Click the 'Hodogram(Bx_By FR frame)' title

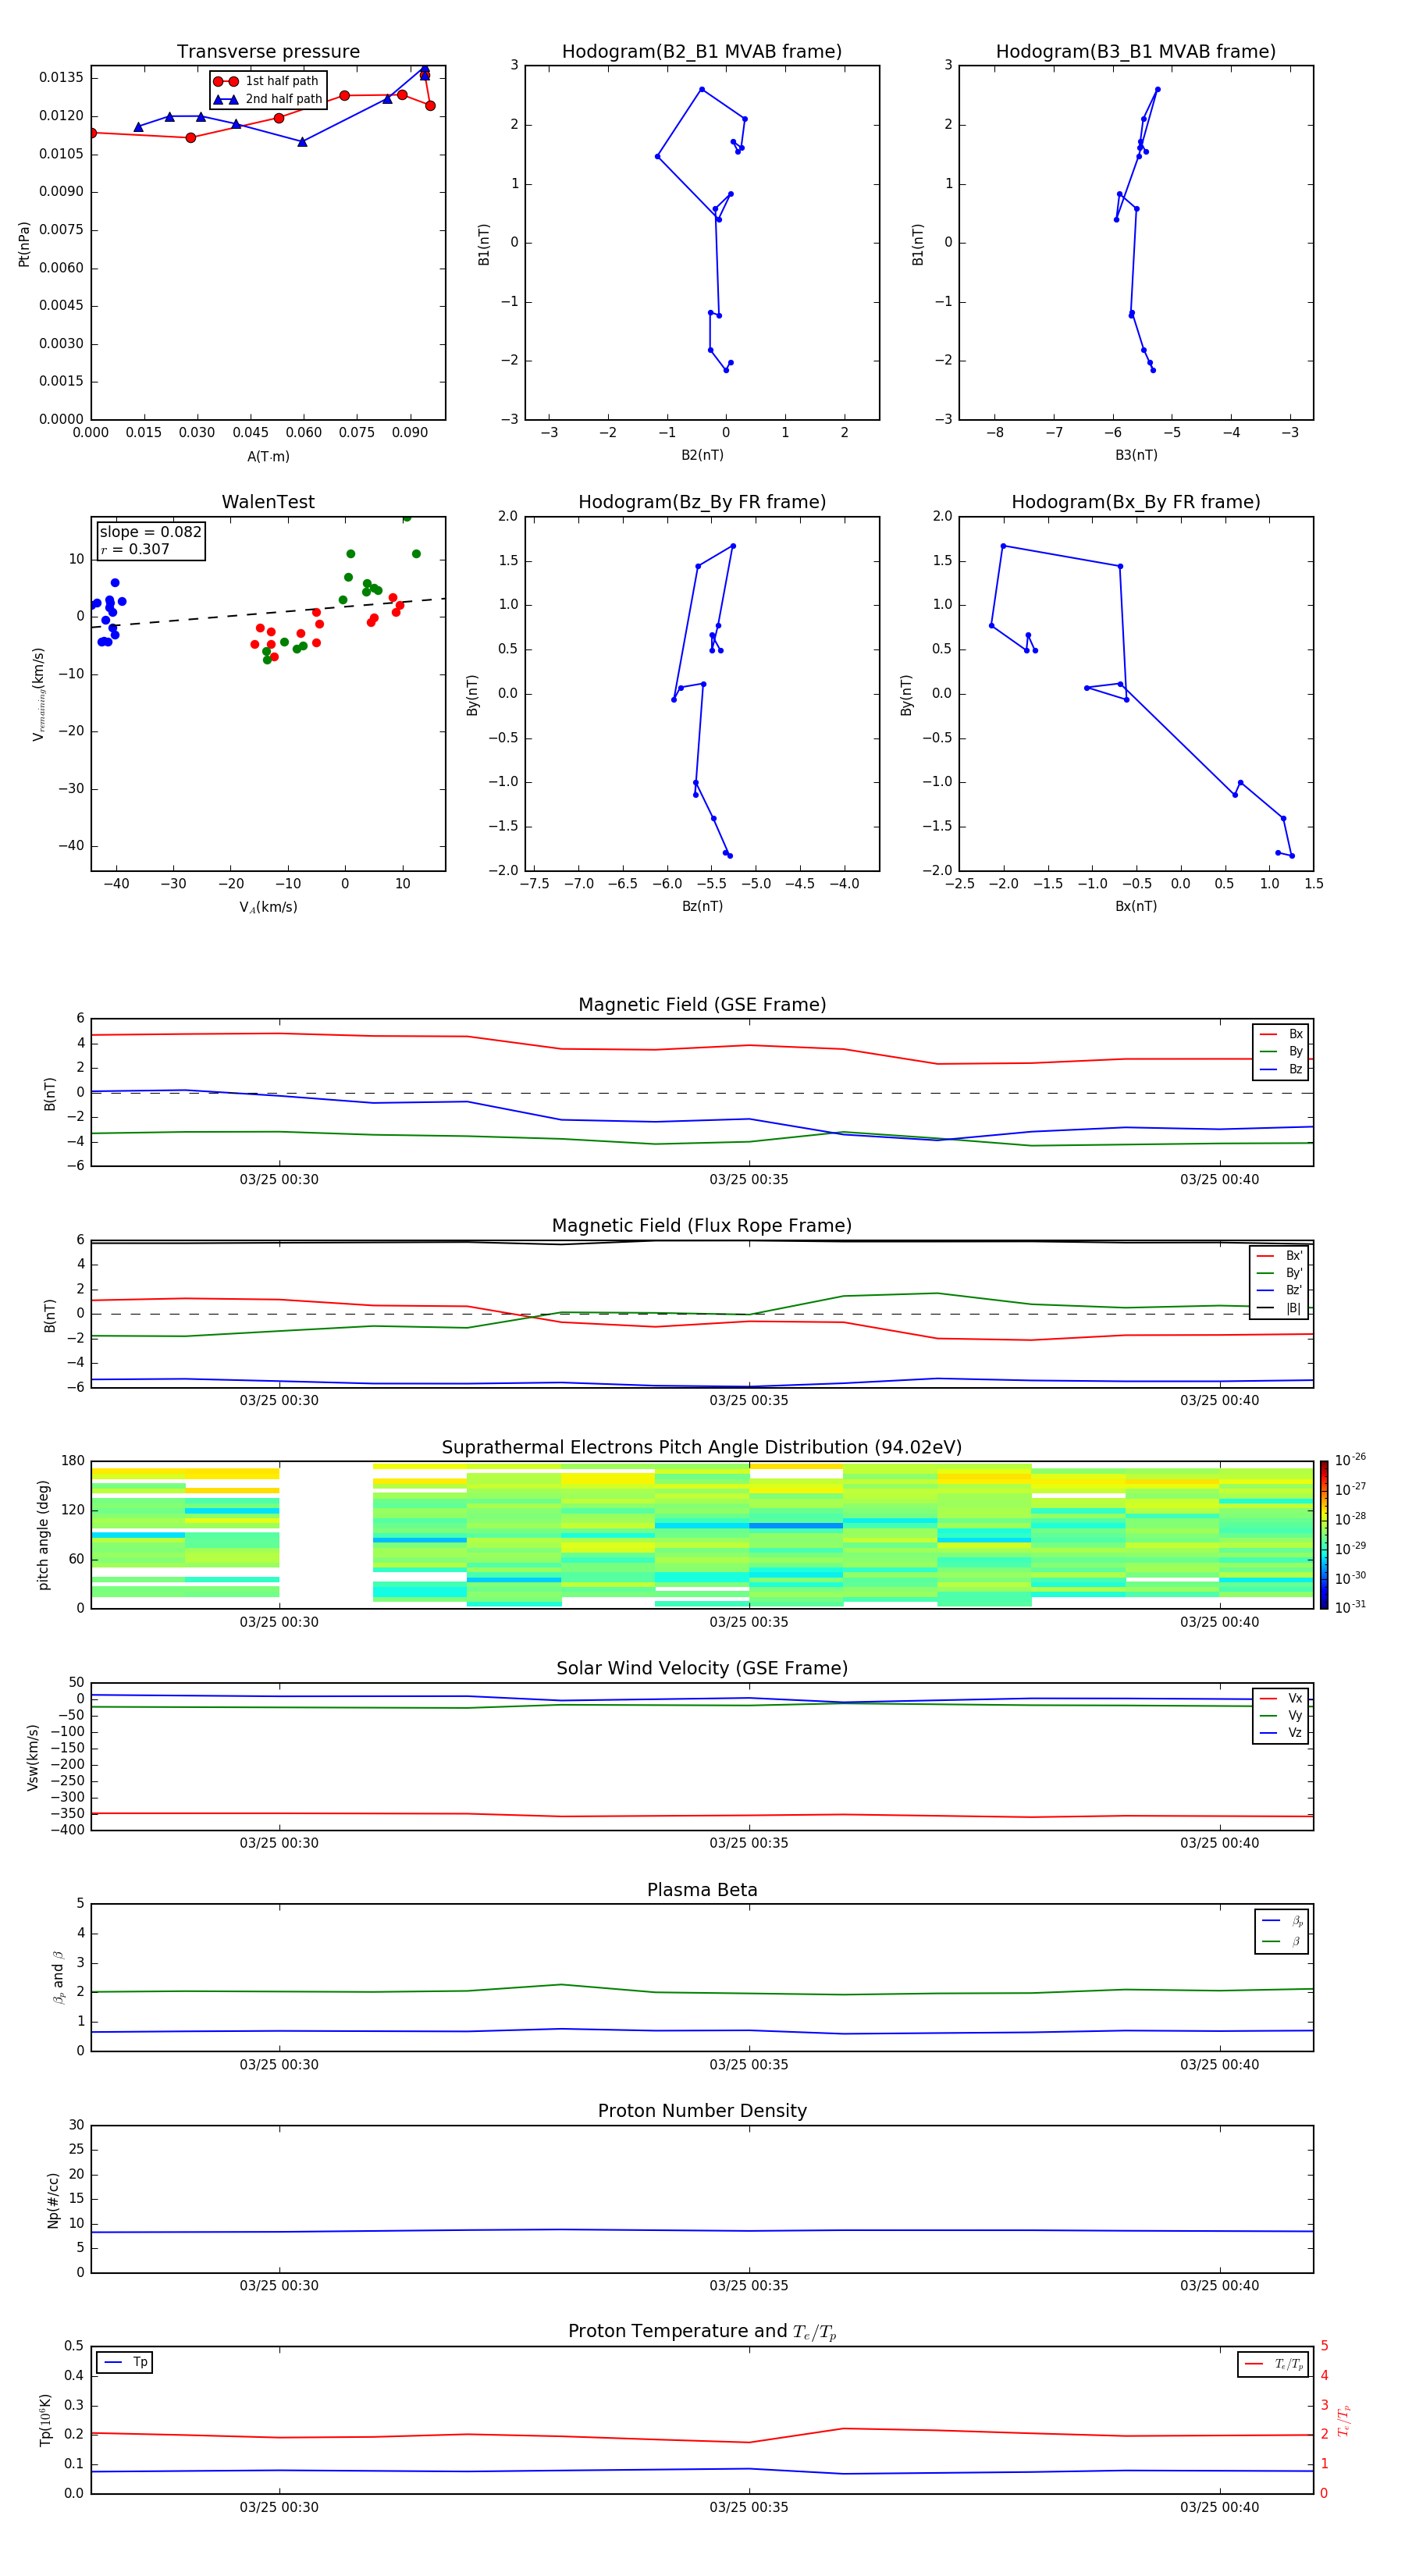[1136, 502]
